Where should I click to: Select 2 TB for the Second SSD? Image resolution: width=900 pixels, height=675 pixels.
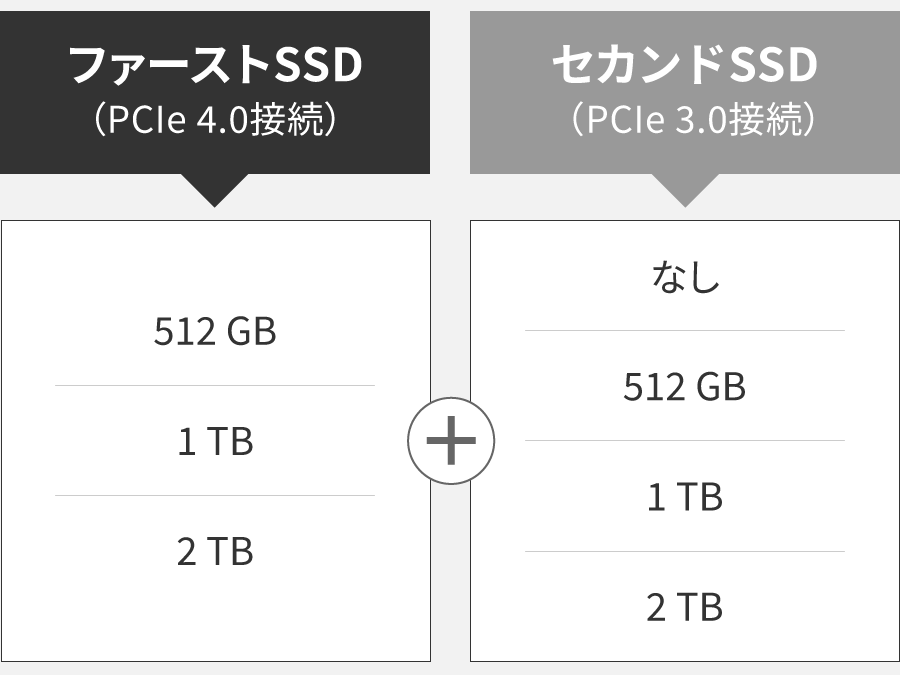click(685, 607)
